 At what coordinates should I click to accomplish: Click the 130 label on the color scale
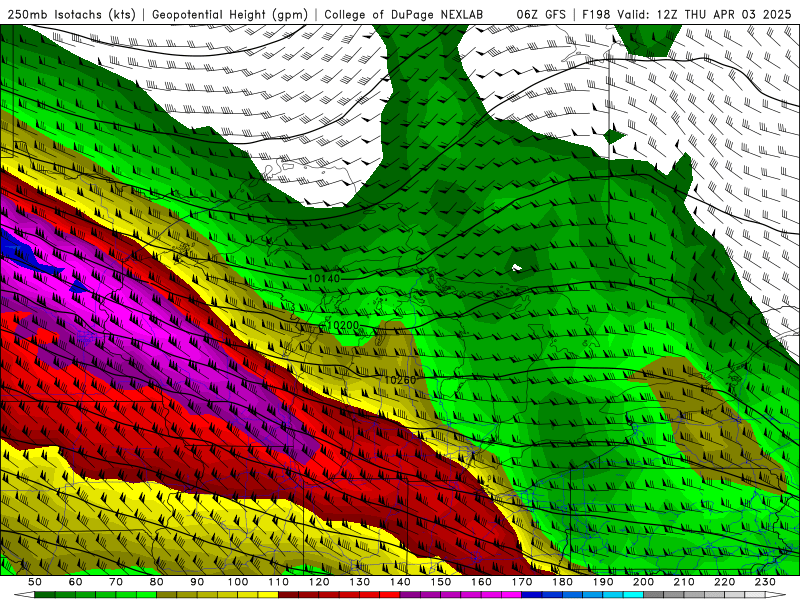click(x=360, y=582)
